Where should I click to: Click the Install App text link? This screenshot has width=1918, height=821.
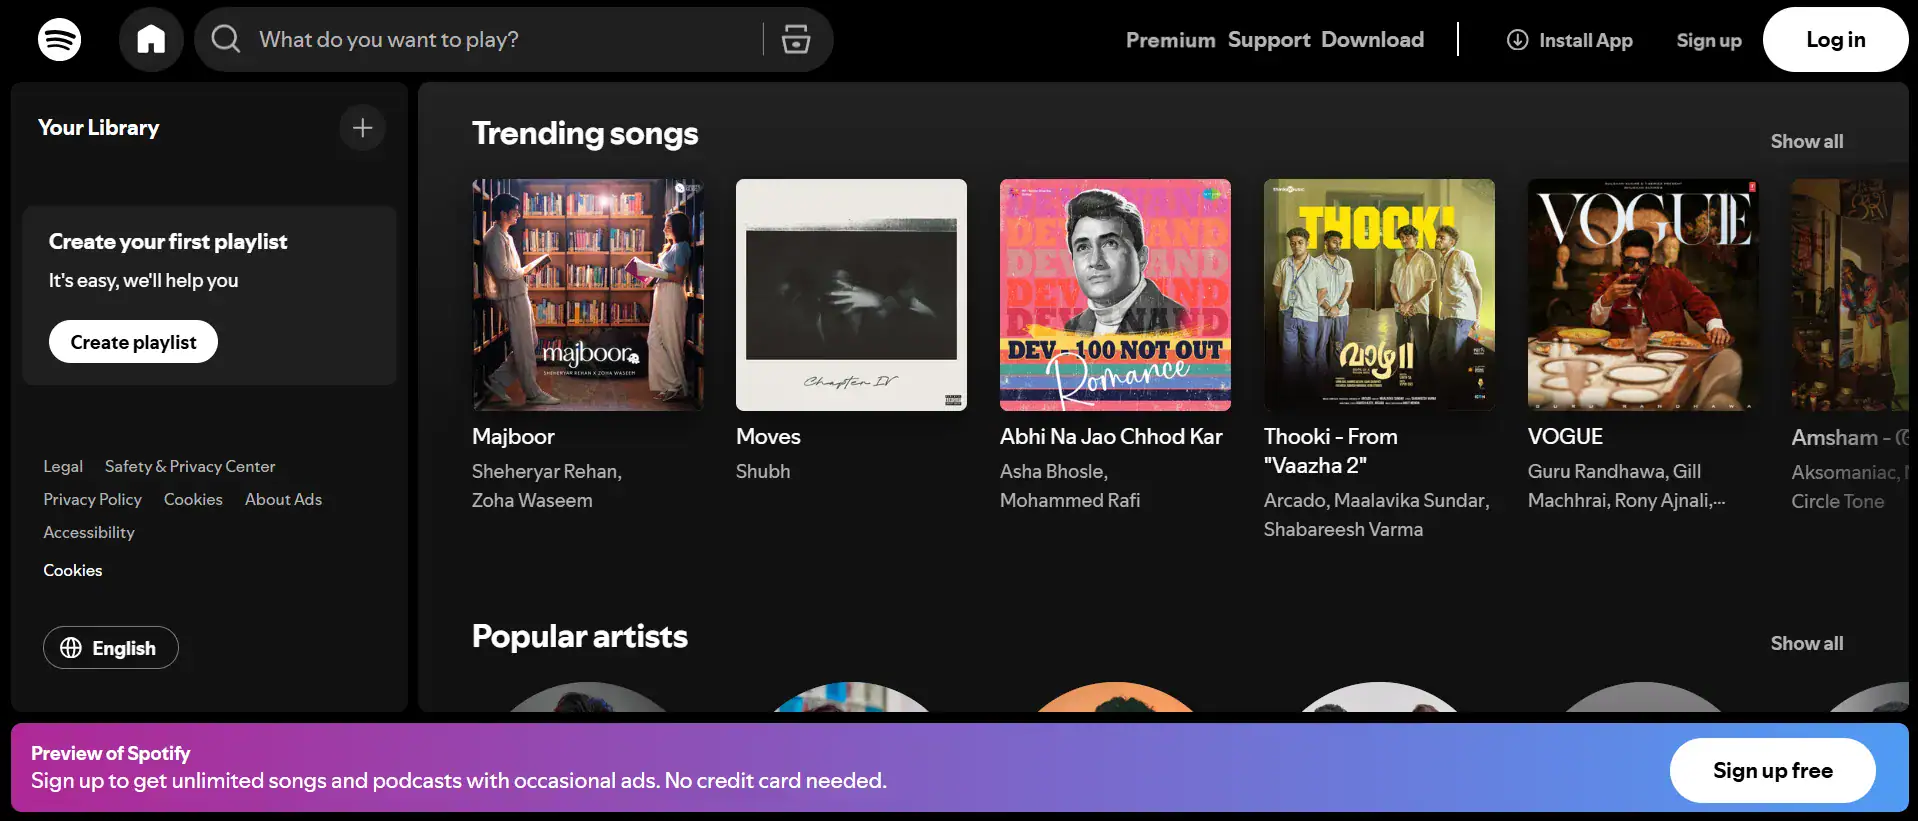1585,40
